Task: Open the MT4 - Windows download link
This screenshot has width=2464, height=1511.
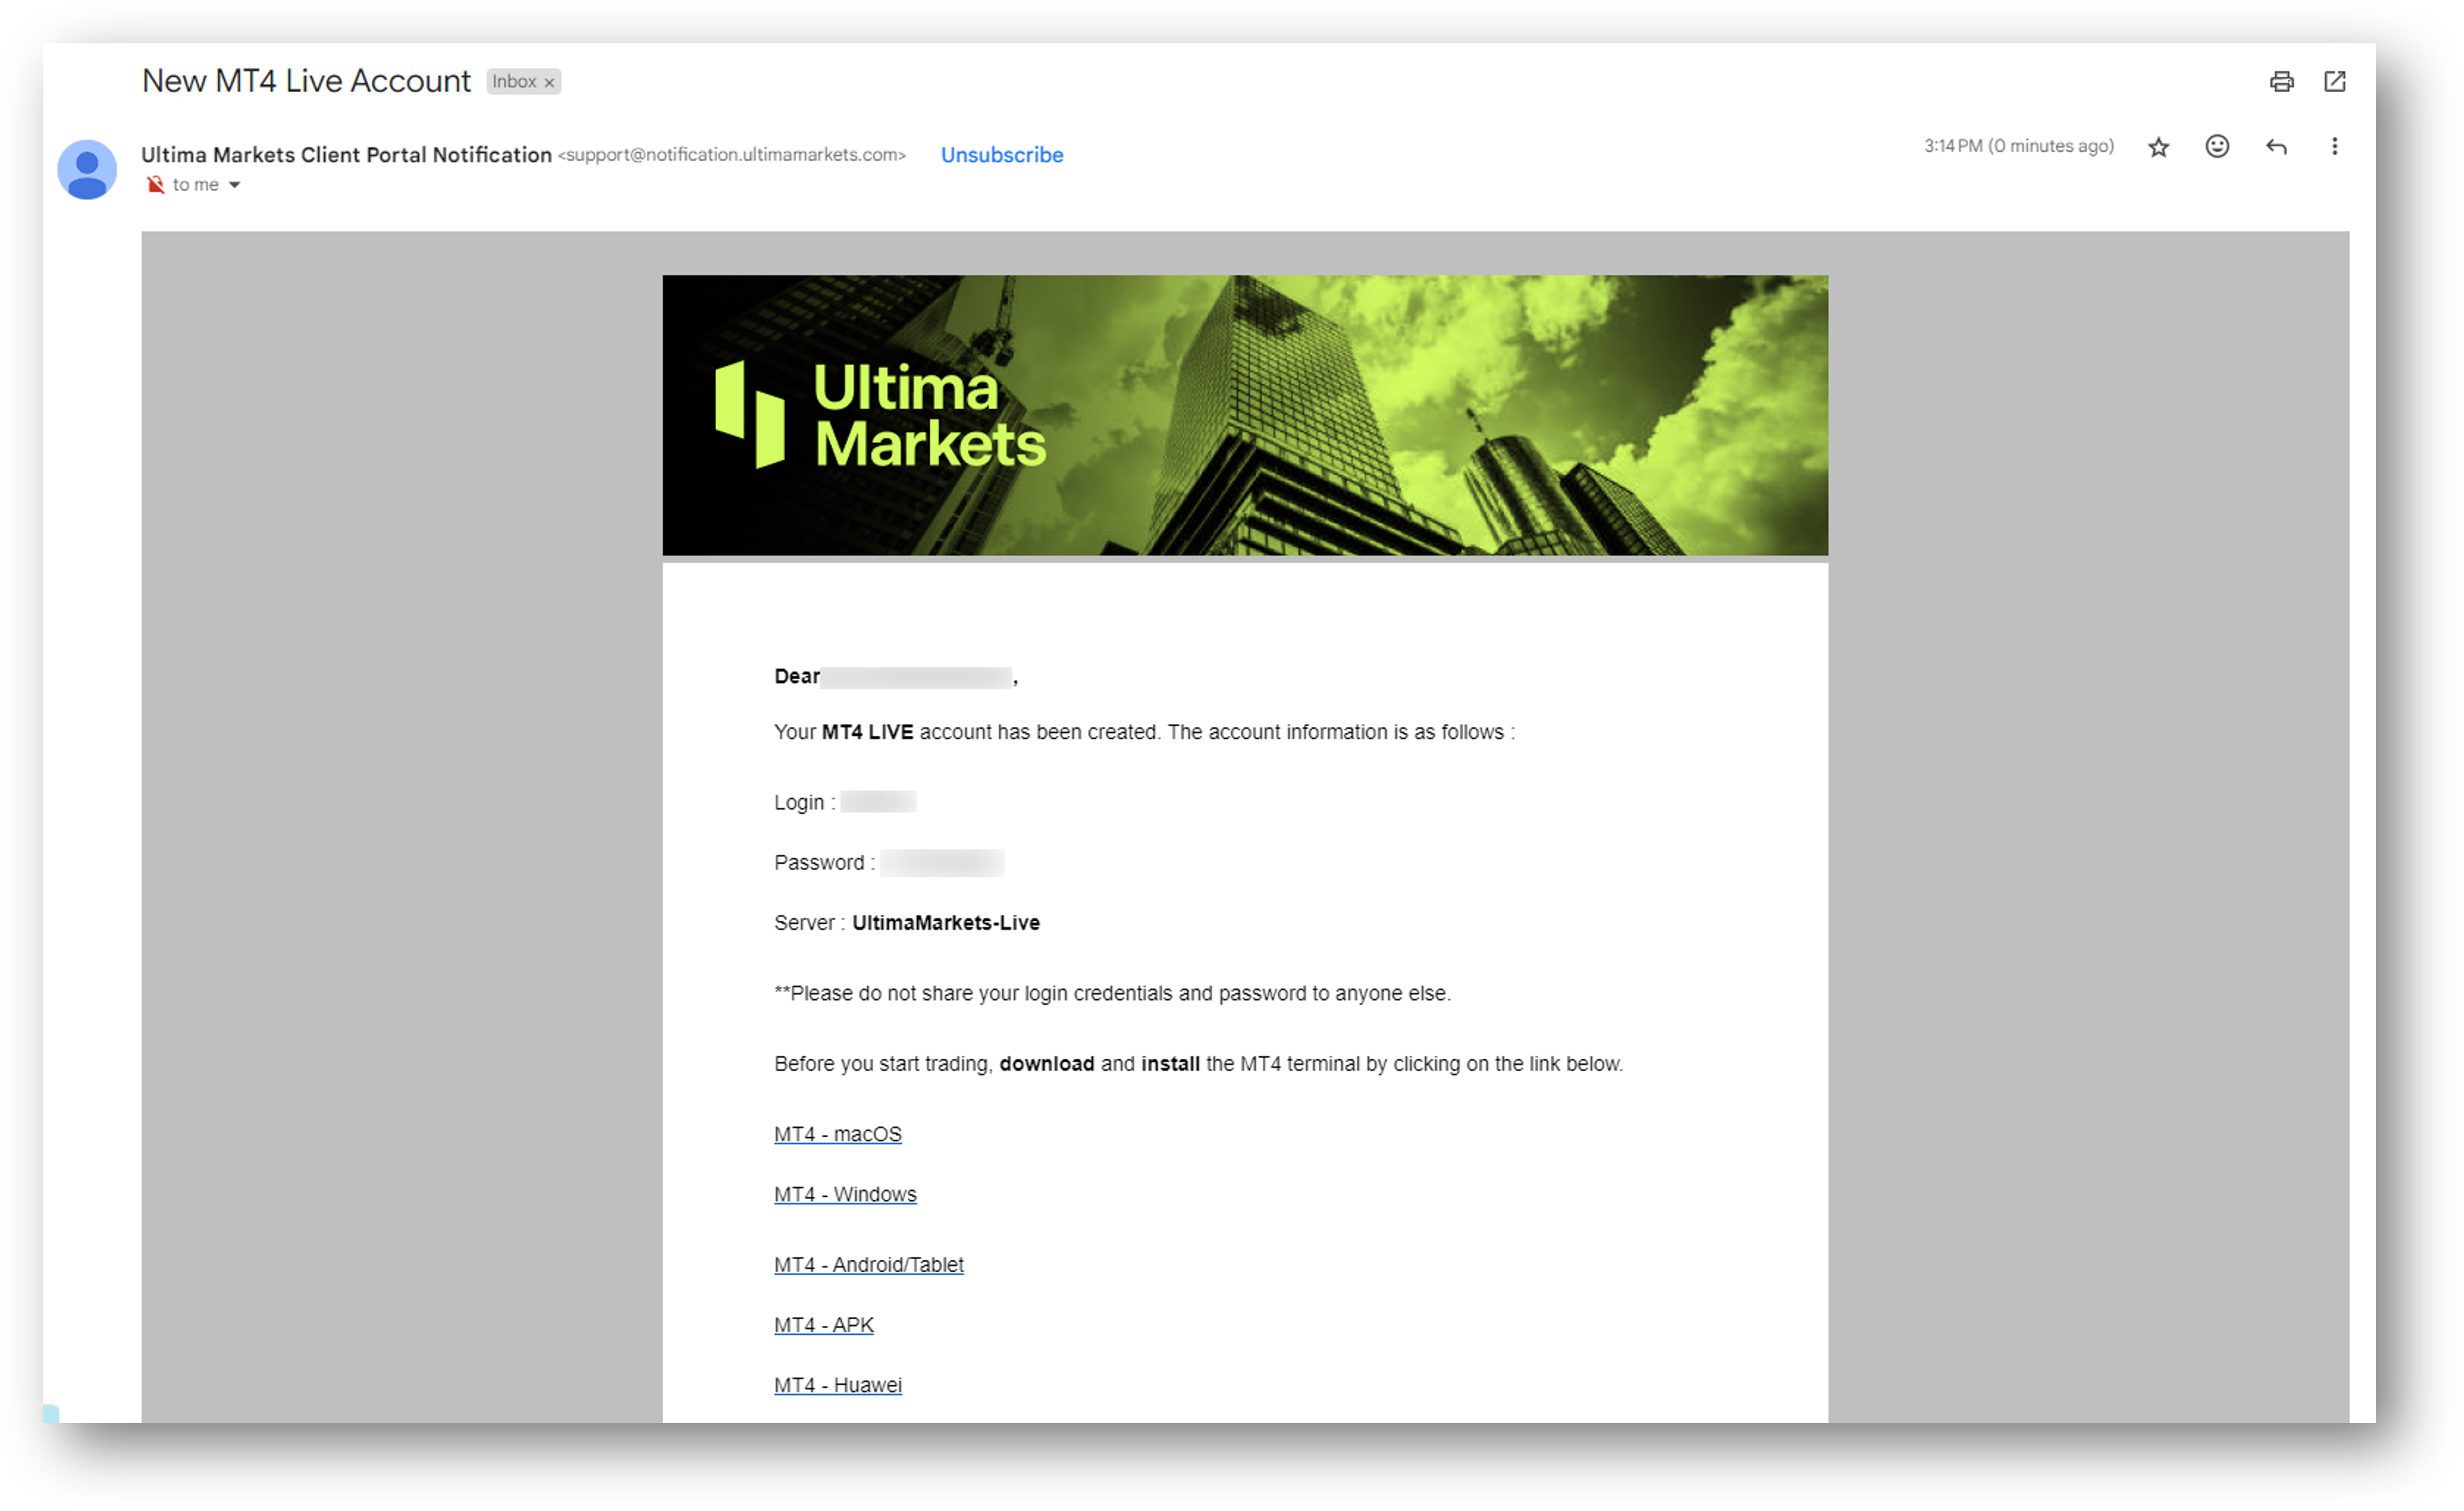Action: [x=844, y=1194]
